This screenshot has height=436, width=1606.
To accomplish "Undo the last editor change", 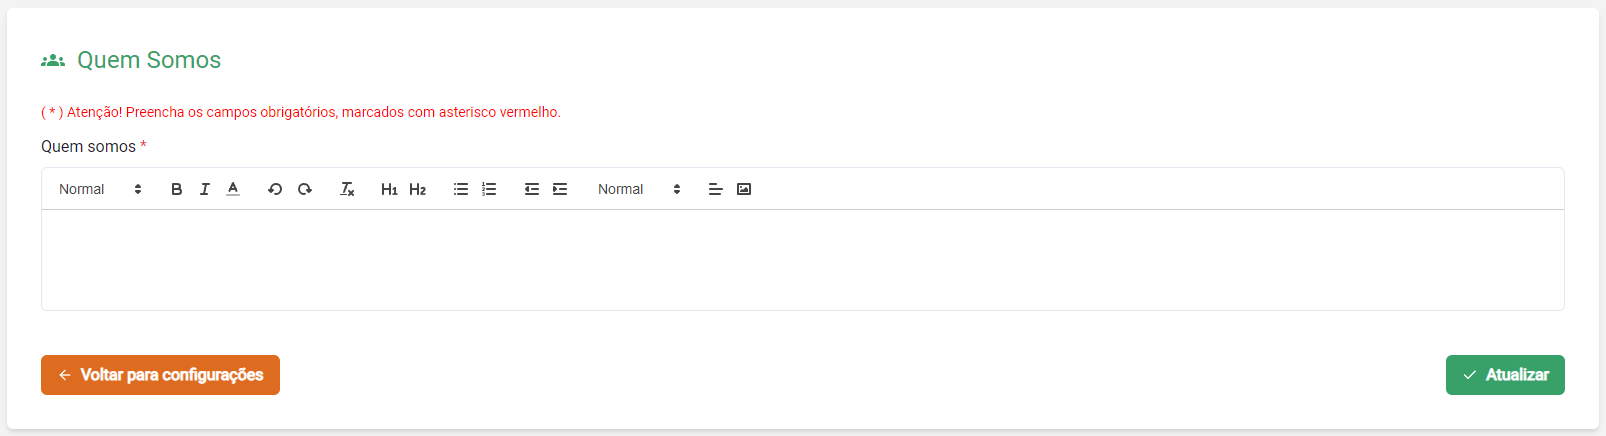I will (x=275, y=189).
